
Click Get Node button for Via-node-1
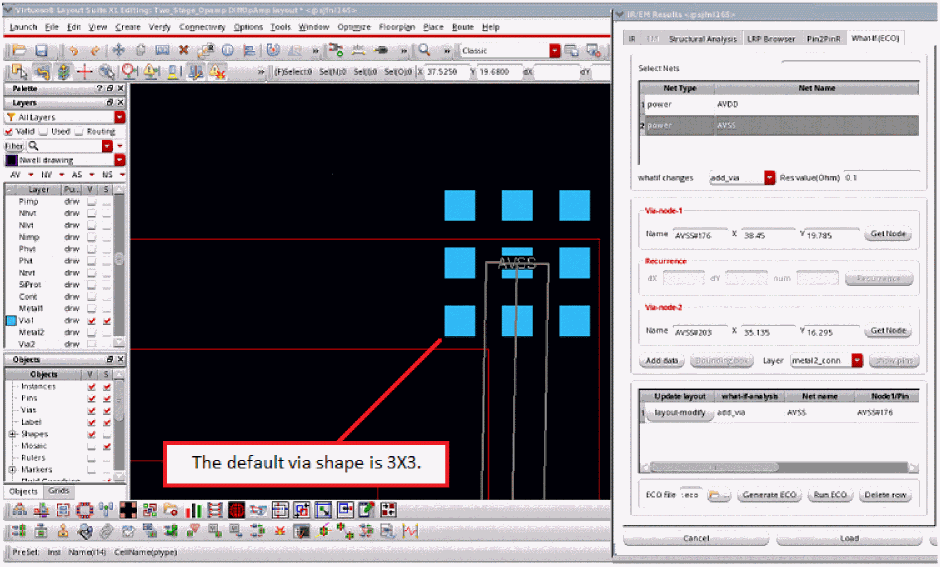pos(889,233)
